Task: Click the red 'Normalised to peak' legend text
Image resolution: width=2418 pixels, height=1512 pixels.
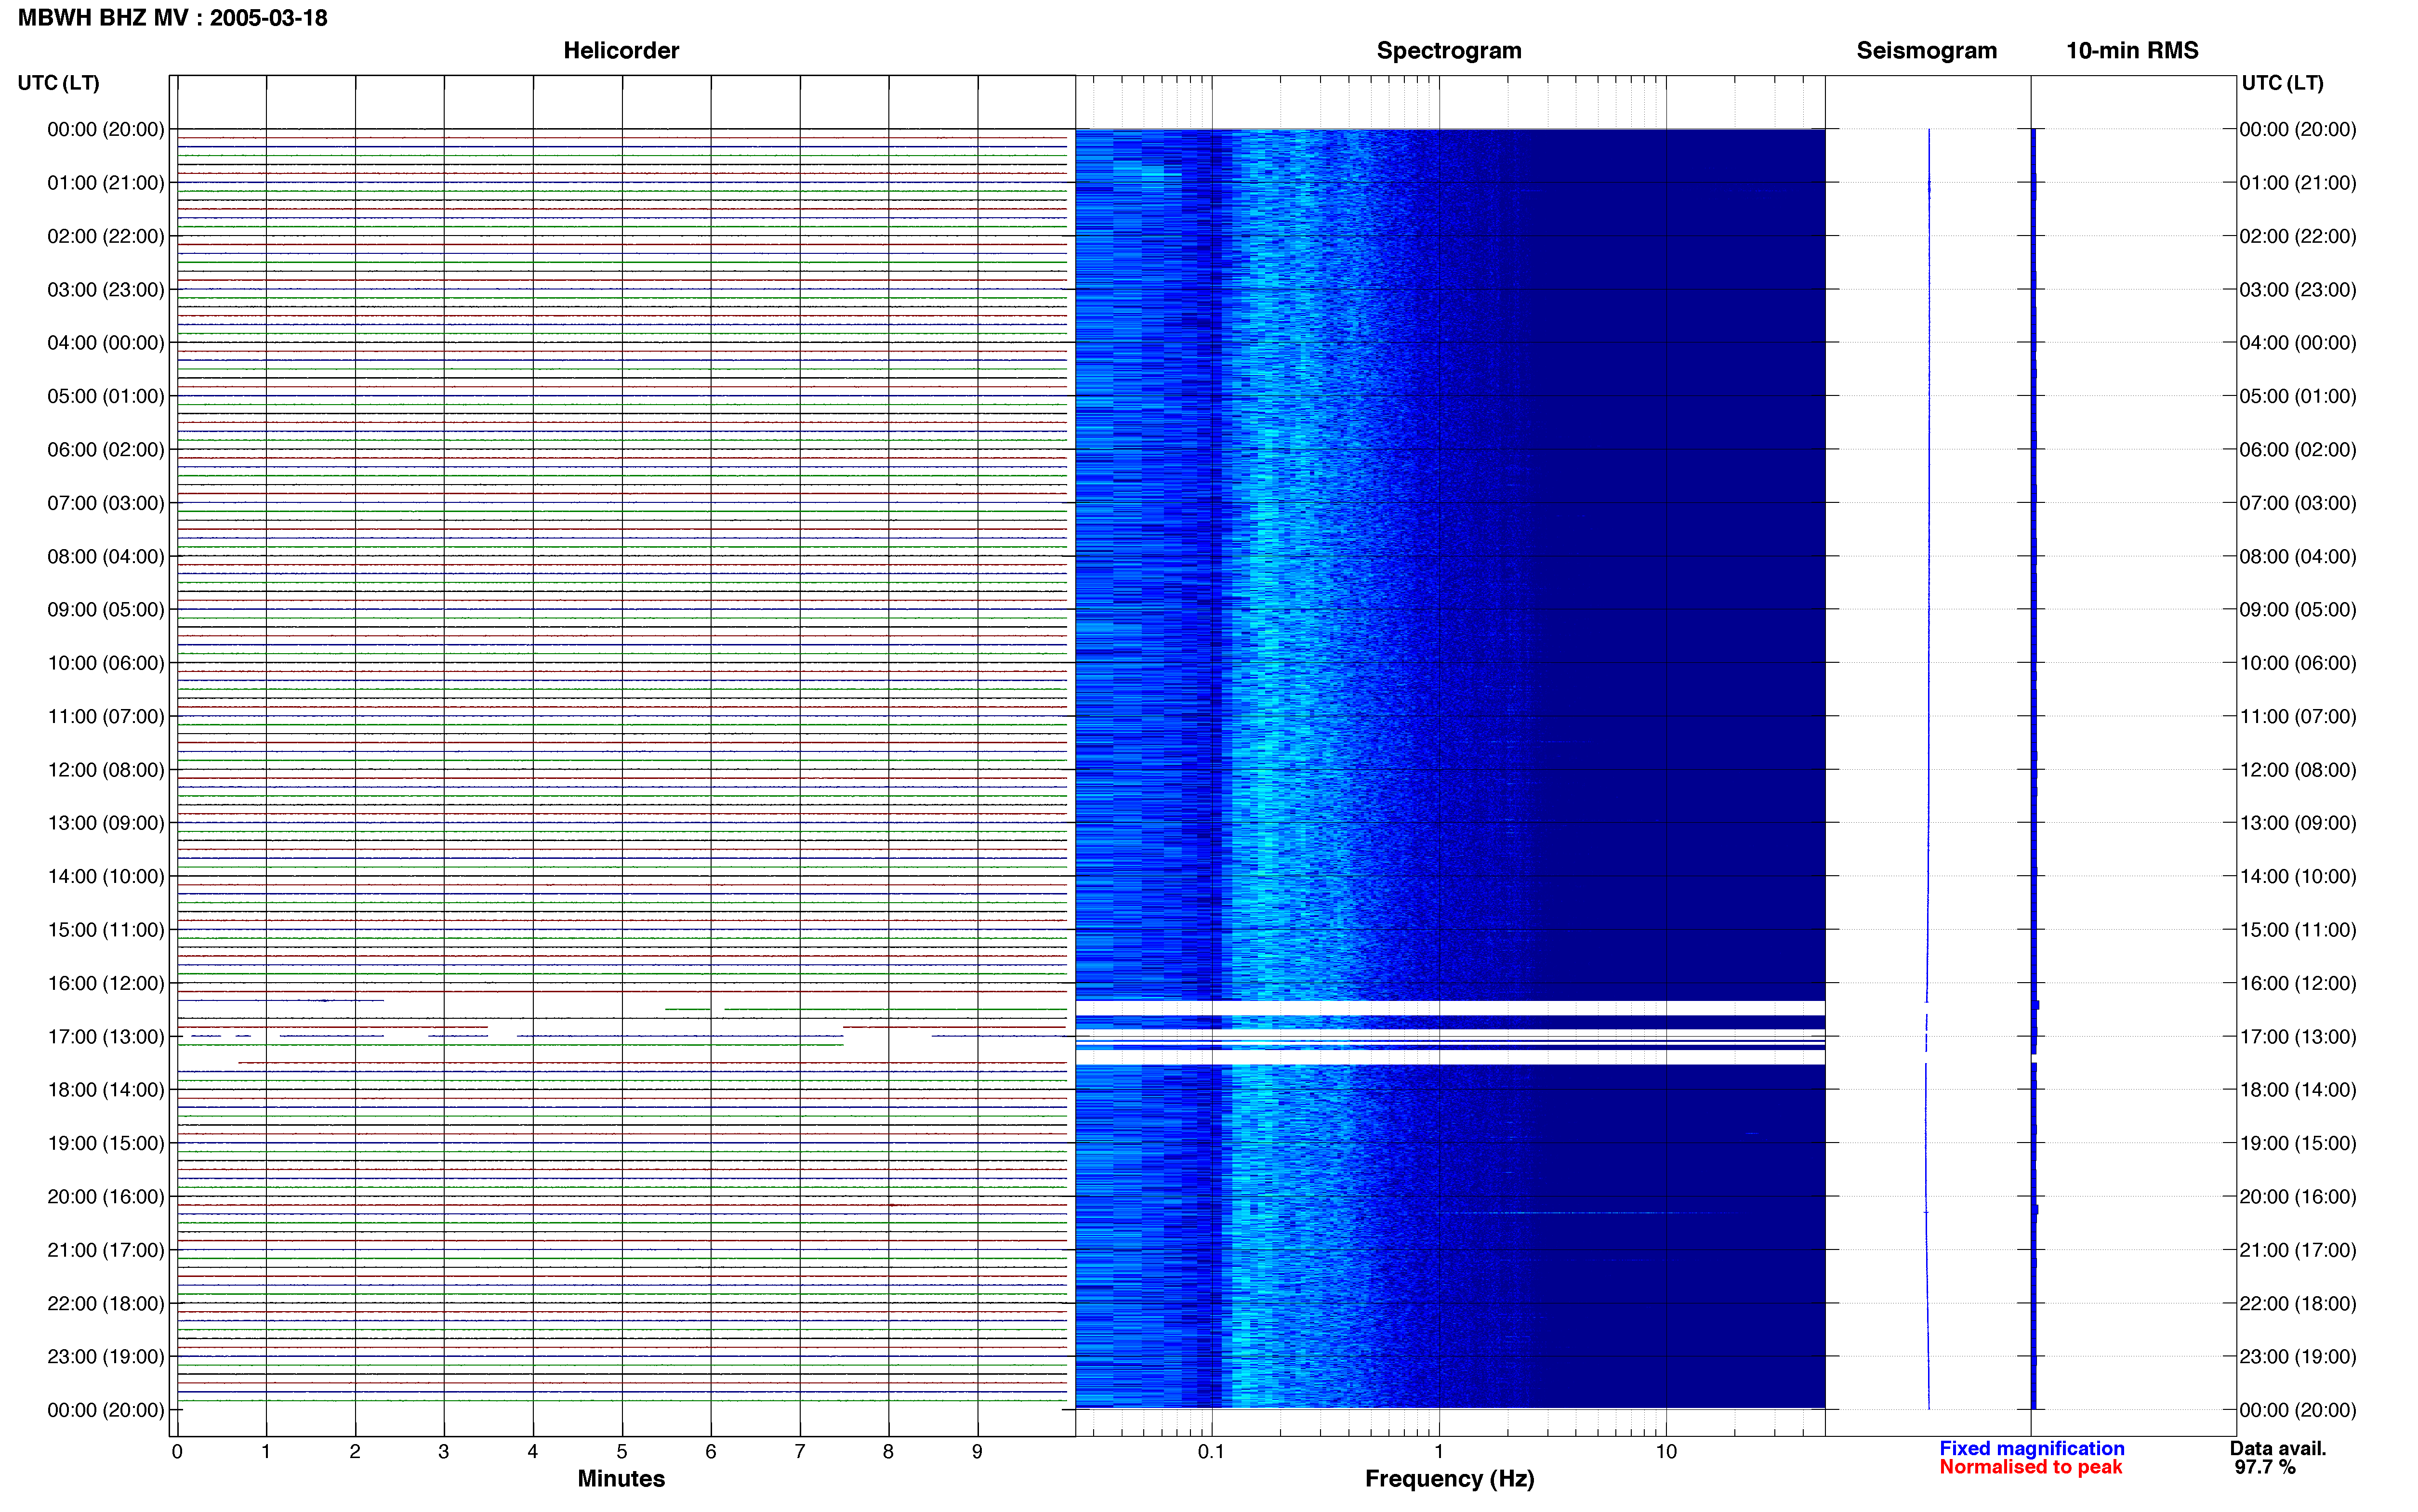Action: 2030,1468
